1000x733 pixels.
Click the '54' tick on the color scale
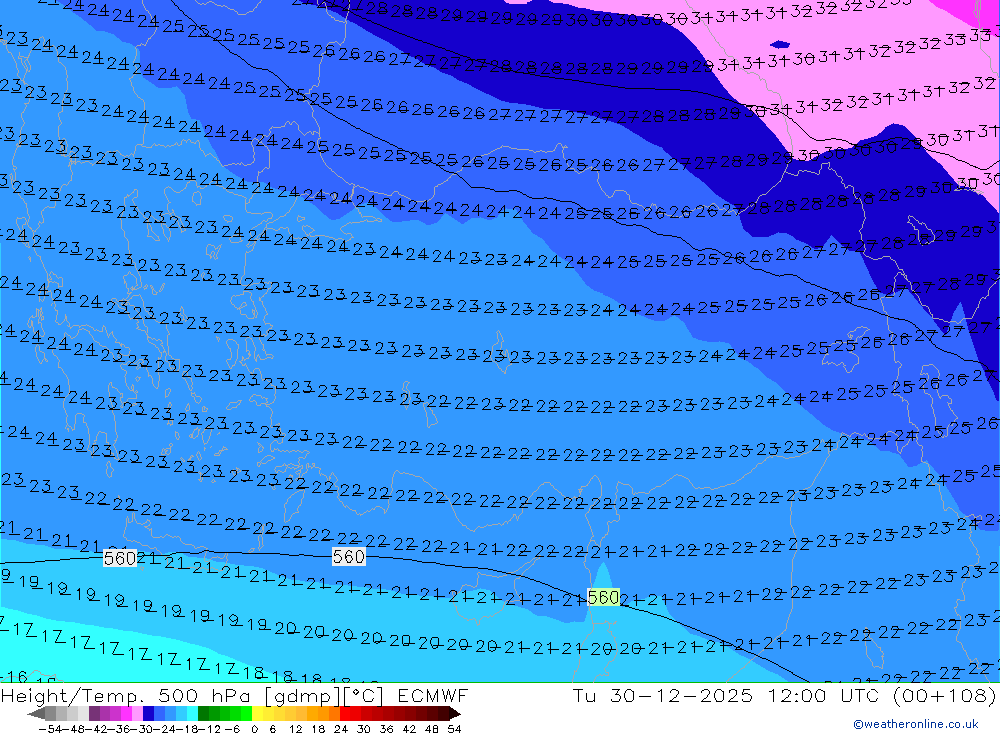click(454, 729)
